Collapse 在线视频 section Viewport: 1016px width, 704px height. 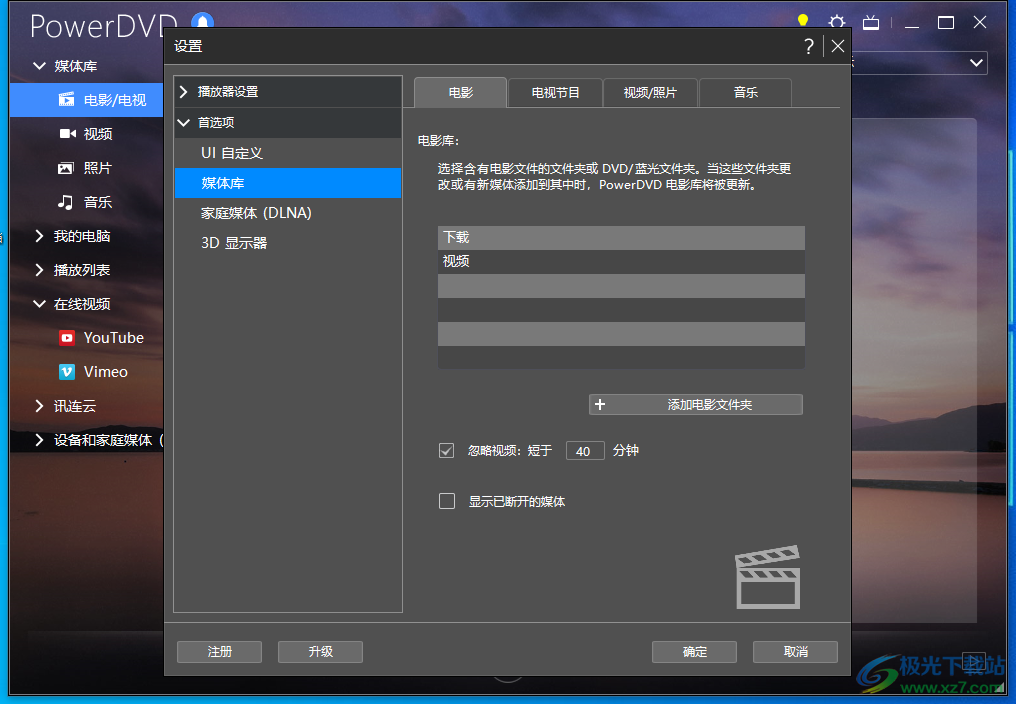[40, 303]
